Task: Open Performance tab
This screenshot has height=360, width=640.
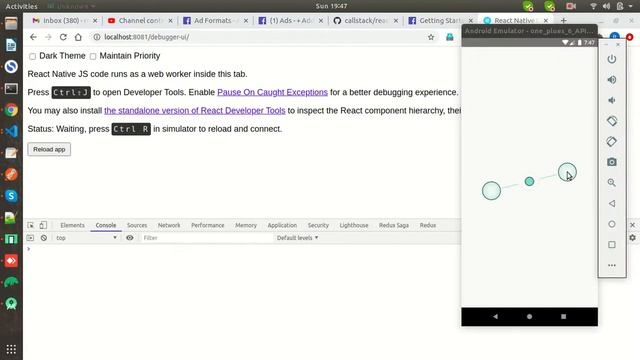Action: pyautogui.click(x=207, y=225)
